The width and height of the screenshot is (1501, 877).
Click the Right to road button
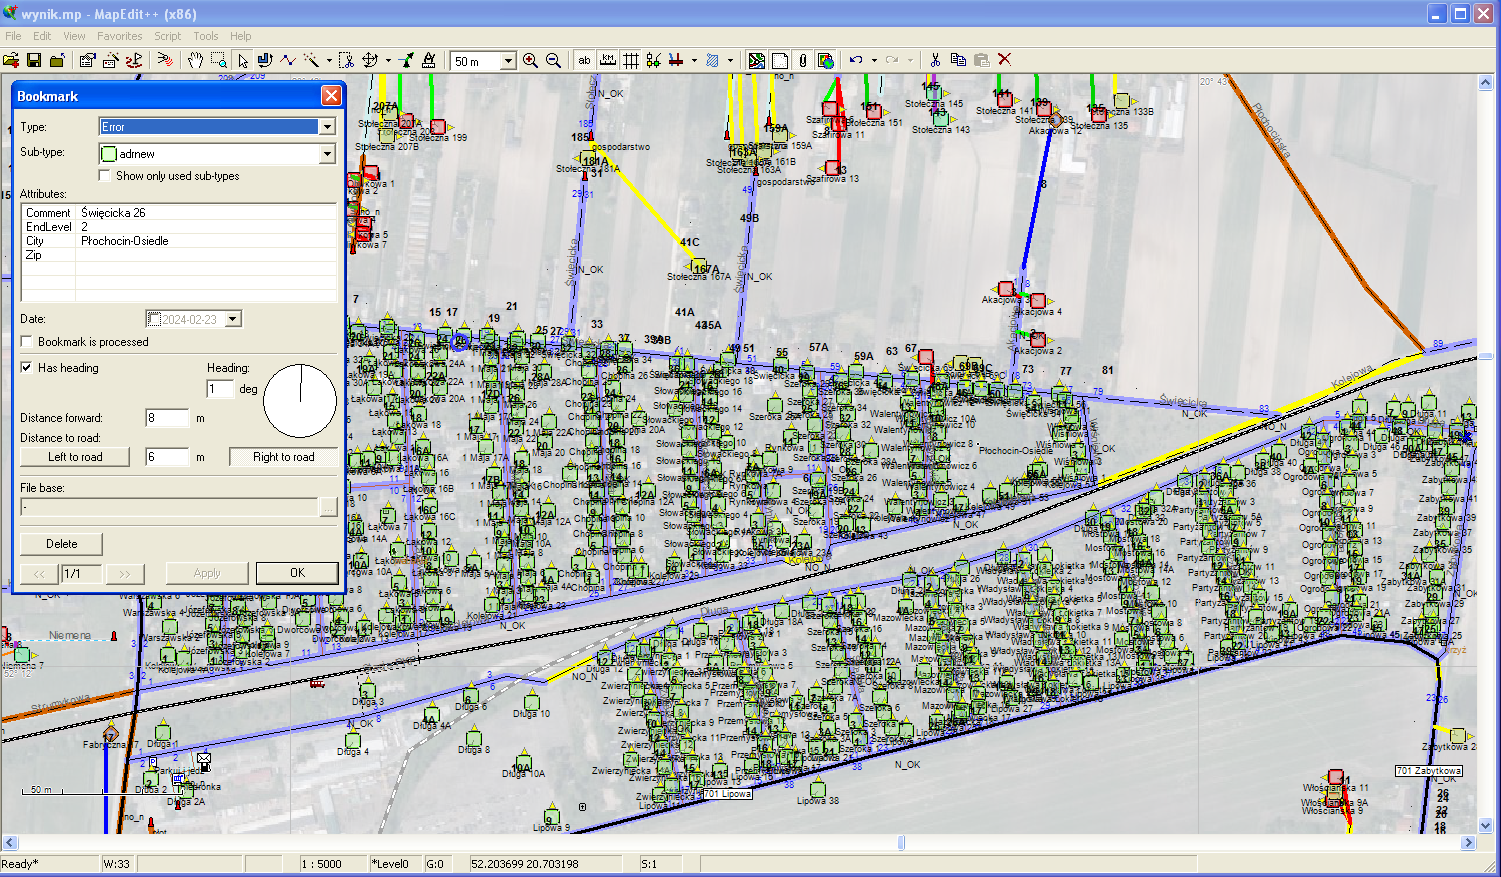point(283,457)
